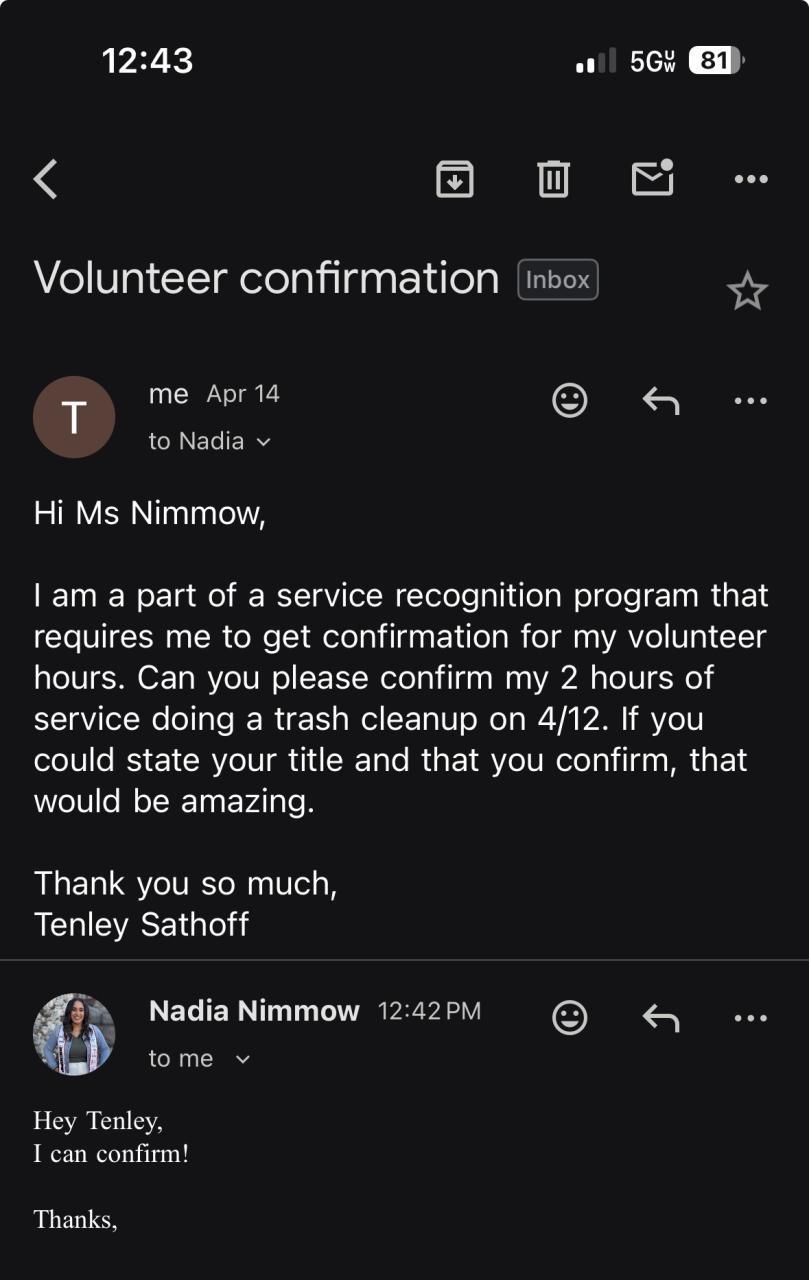This screenshot has width=809, height=1280.
Task: Tap the battery indicator in status bar
Action: pyautogui.click(x=716, y=61)
